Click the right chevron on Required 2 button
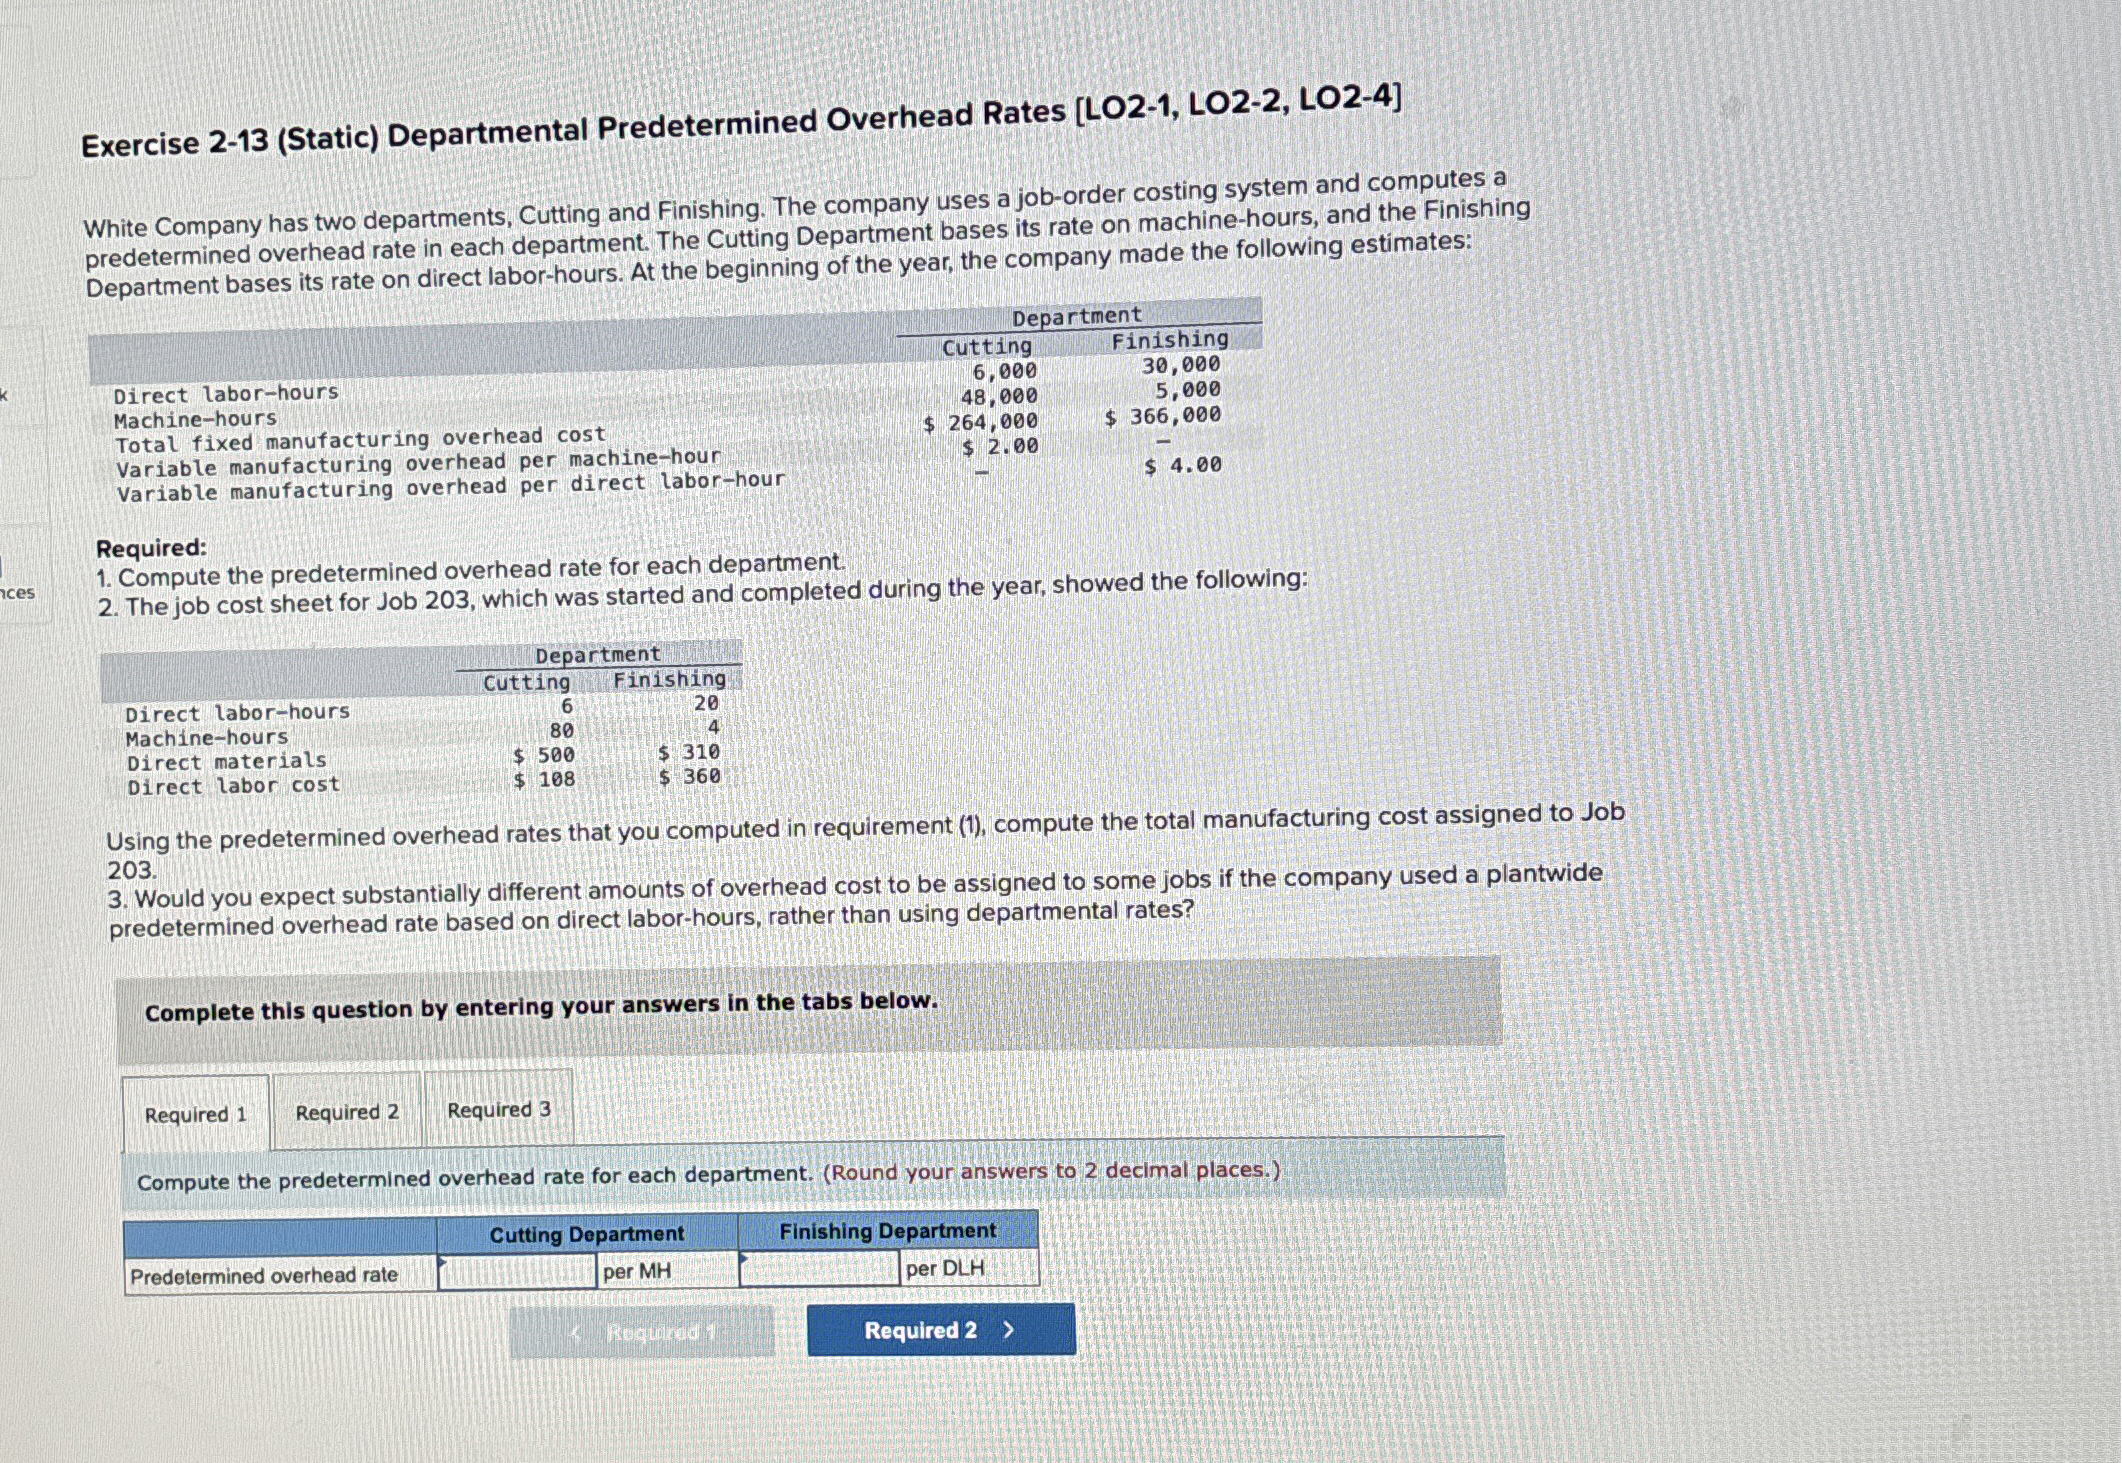This screenshot has width=2122, height=1463. point(1008,1330)
